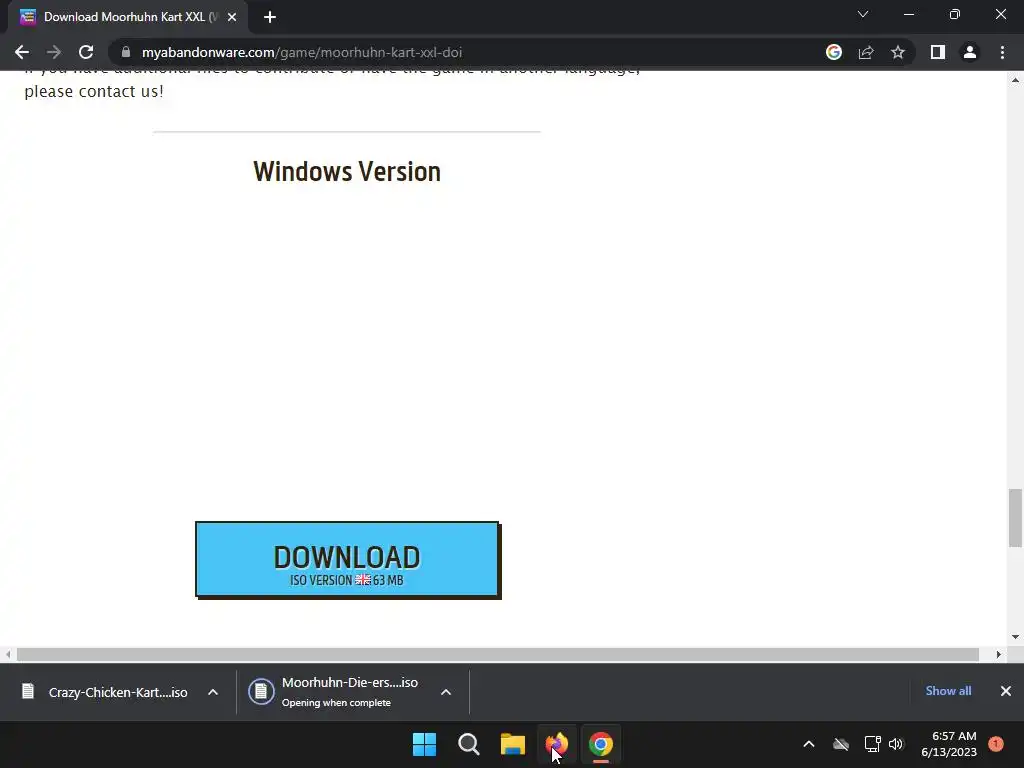
Task: Click the horizontal scrollbar thumb
Action: click(498, 654)
